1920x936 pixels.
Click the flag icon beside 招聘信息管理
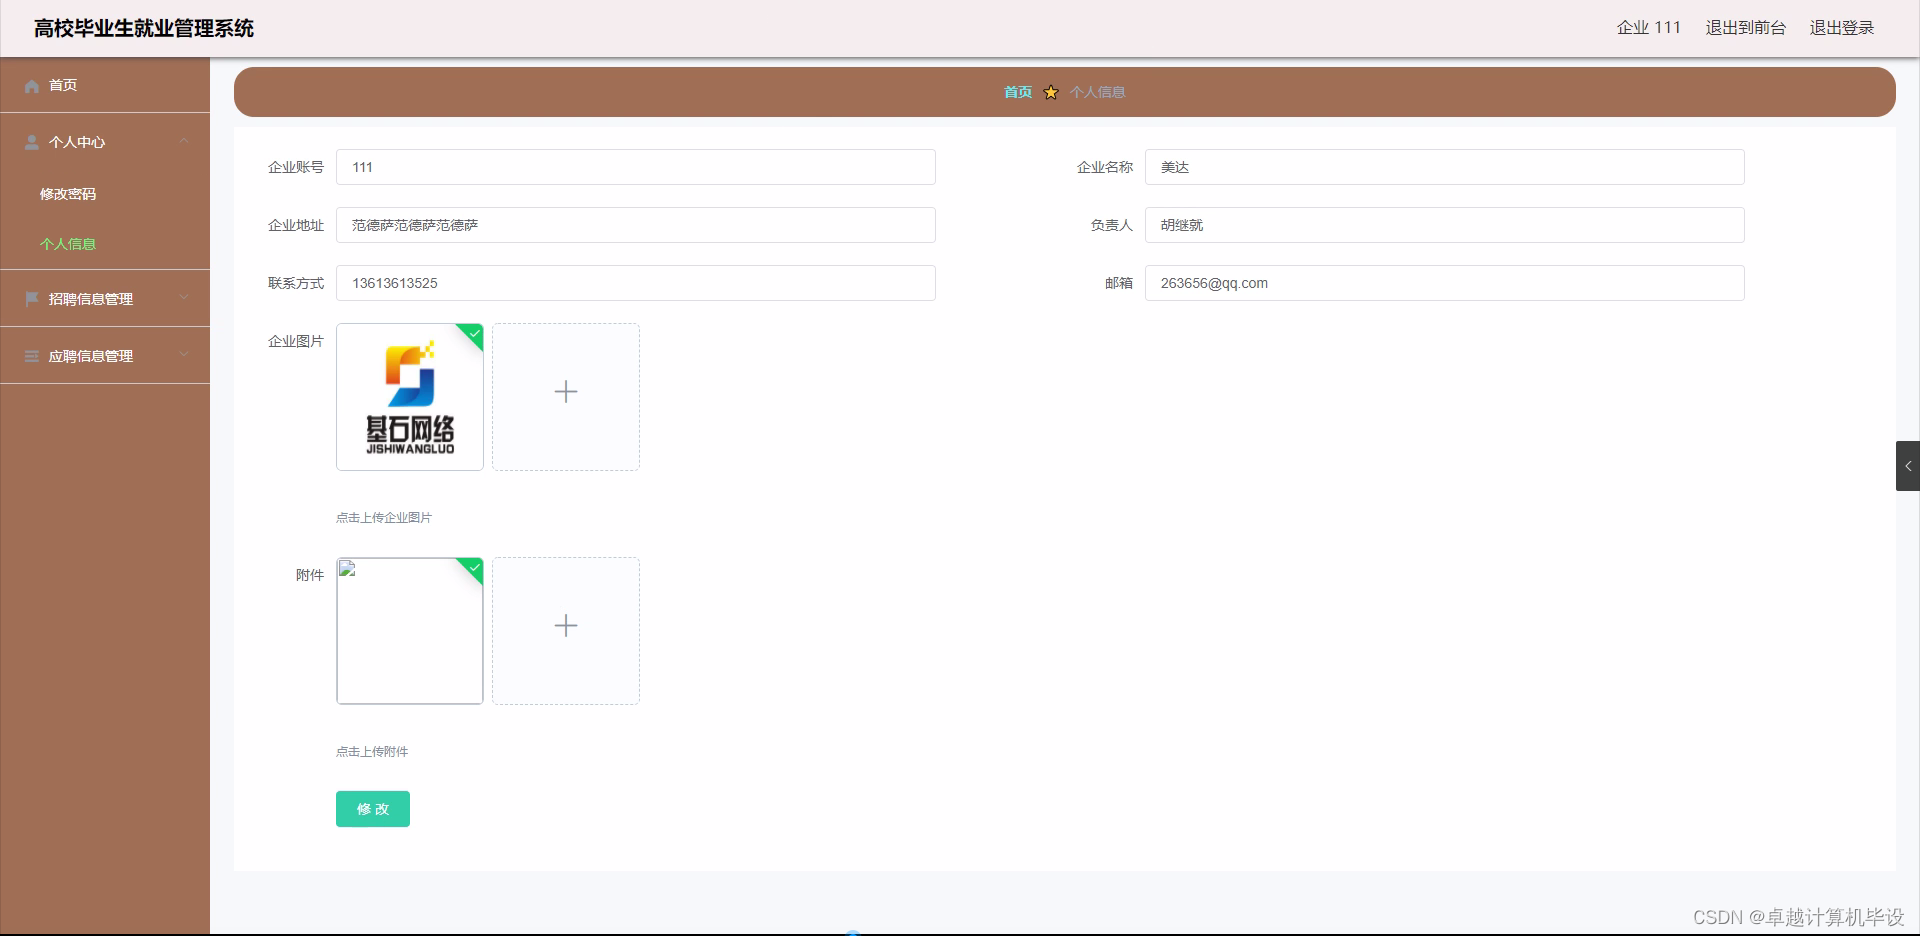coord(31,298)
